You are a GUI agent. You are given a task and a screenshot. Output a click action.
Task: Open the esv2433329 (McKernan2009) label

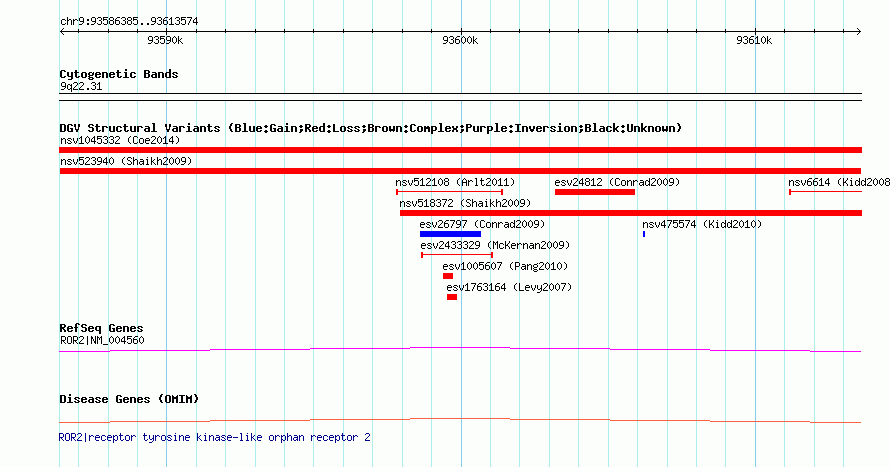point(495,245)
